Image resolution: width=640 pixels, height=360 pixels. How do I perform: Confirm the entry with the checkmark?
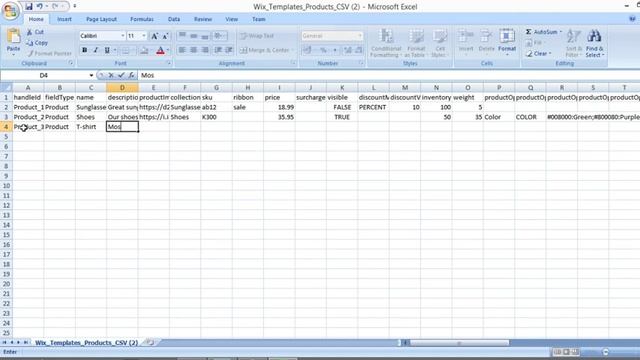121,76
